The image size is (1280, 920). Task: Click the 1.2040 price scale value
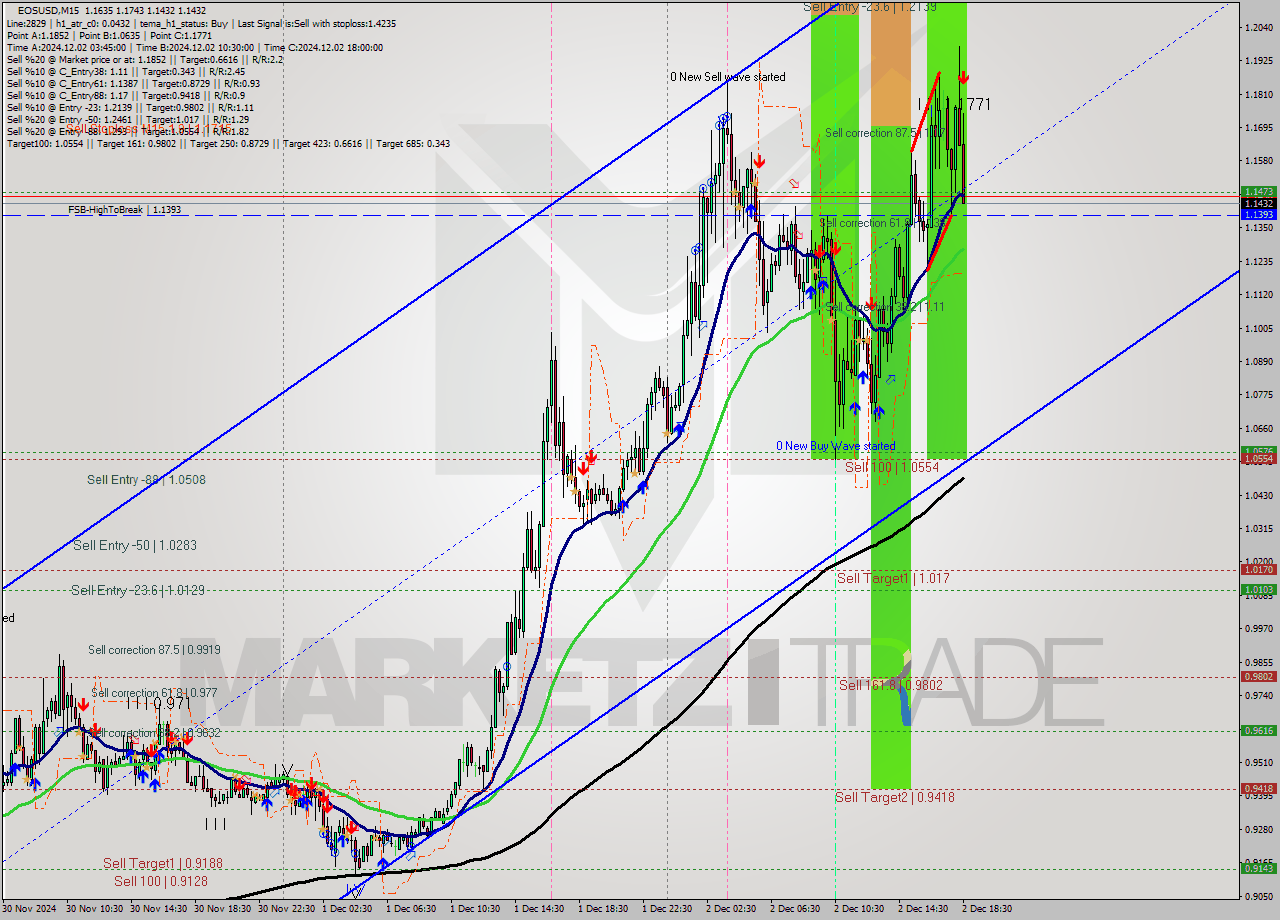tap(1258, 27)
